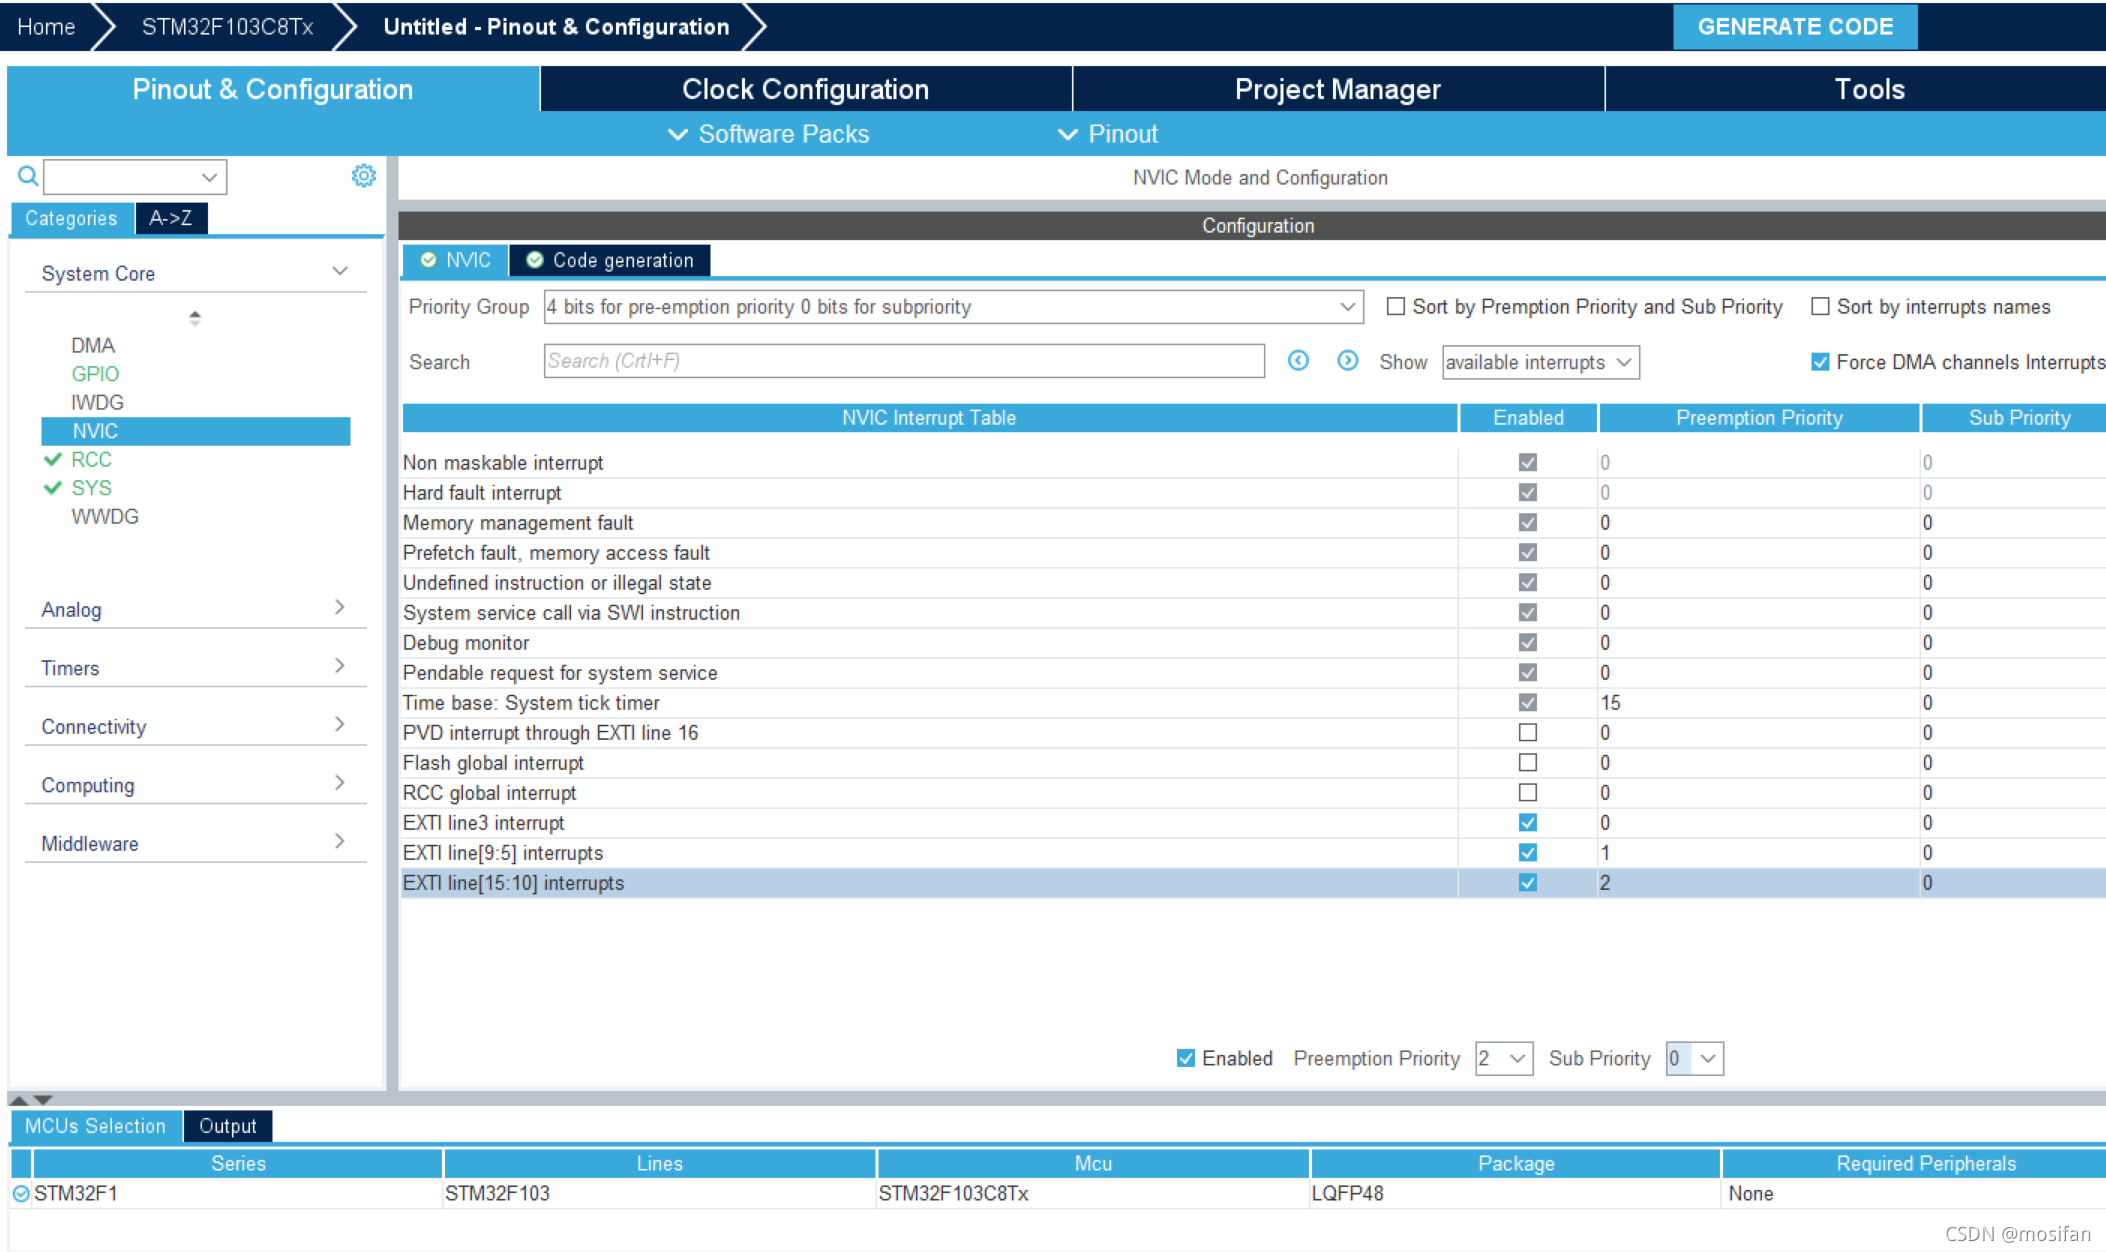2106x1252 pixels.
Task: Click the bottom panel collapse arrows
Action: 30,1099
